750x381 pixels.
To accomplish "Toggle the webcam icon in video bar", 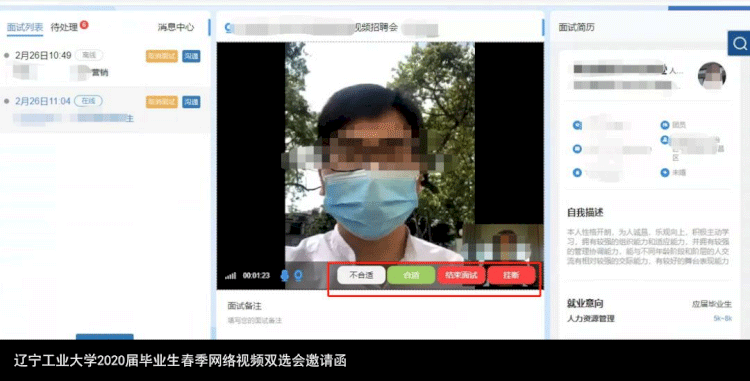I will pyautogui.click(x=298, y=275).
